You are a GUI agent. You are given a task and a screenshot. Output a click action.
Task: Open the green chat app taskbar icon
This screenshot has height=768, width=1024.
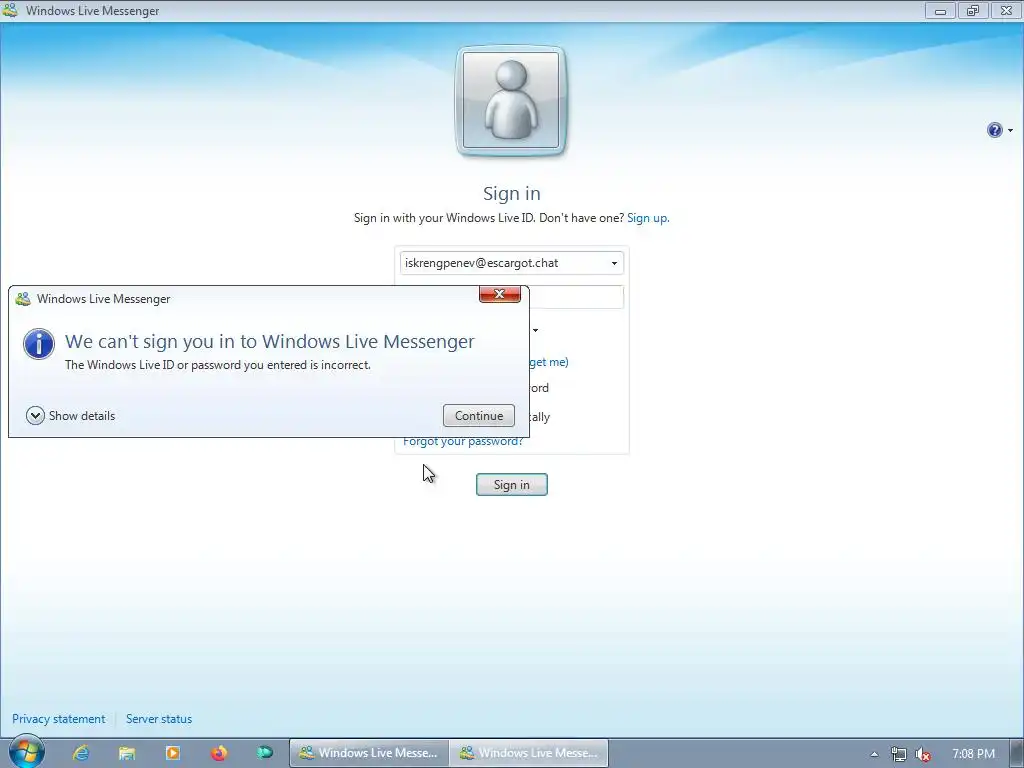pos(264,753)
